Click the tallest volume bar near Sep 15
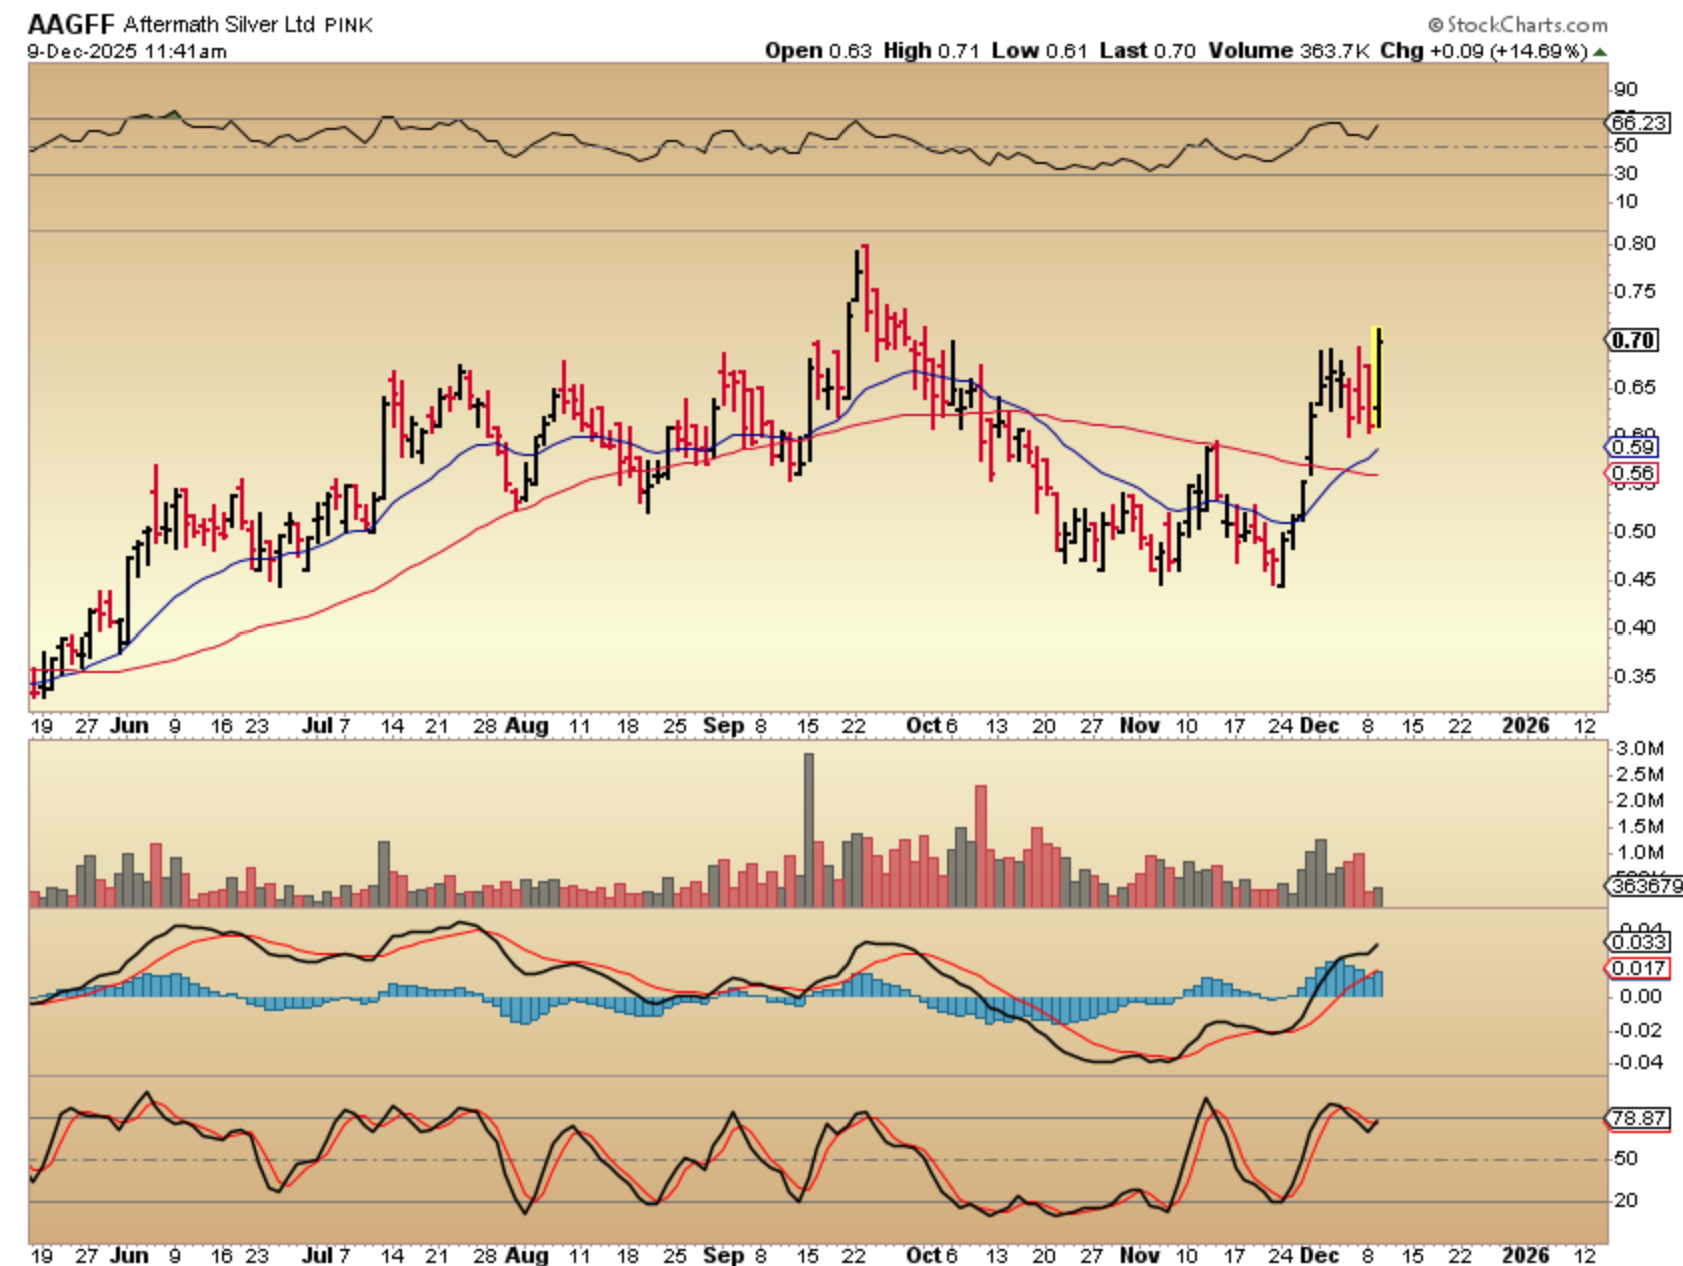The width and height of the screenshot is (1683, 1266). [x=809, y=830]
